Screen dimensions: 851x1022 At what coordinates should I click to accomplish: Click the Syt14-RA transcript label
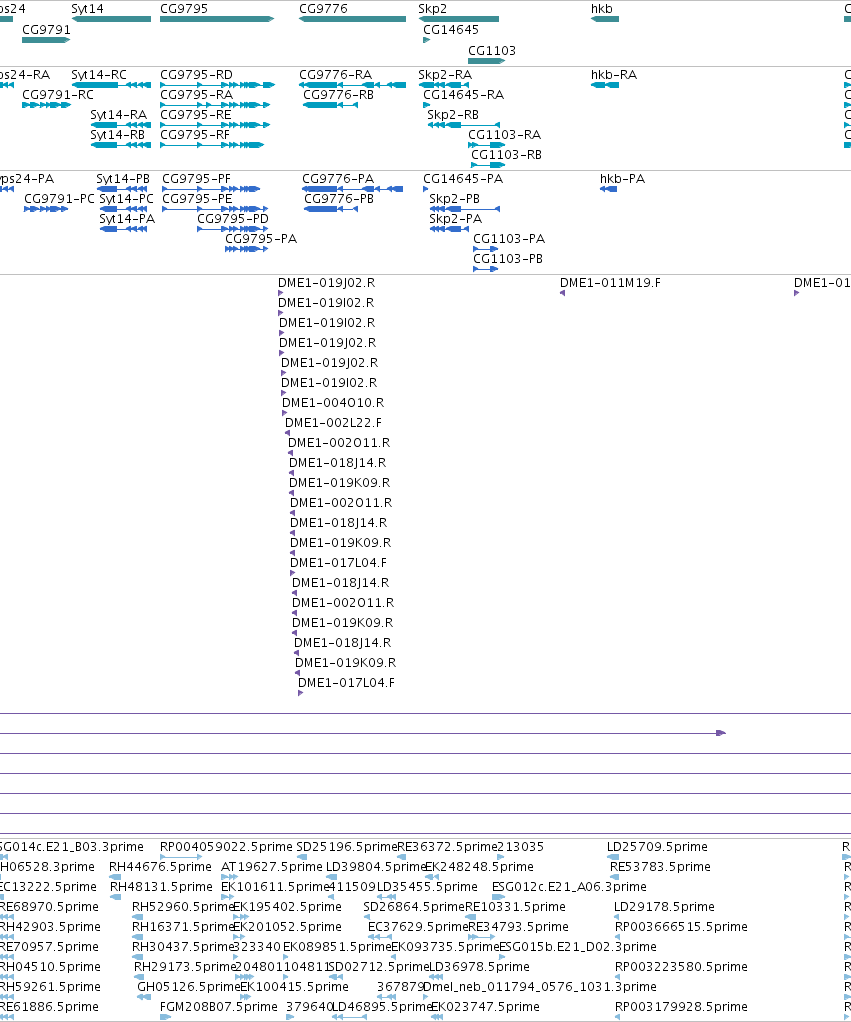coord(119,114)
